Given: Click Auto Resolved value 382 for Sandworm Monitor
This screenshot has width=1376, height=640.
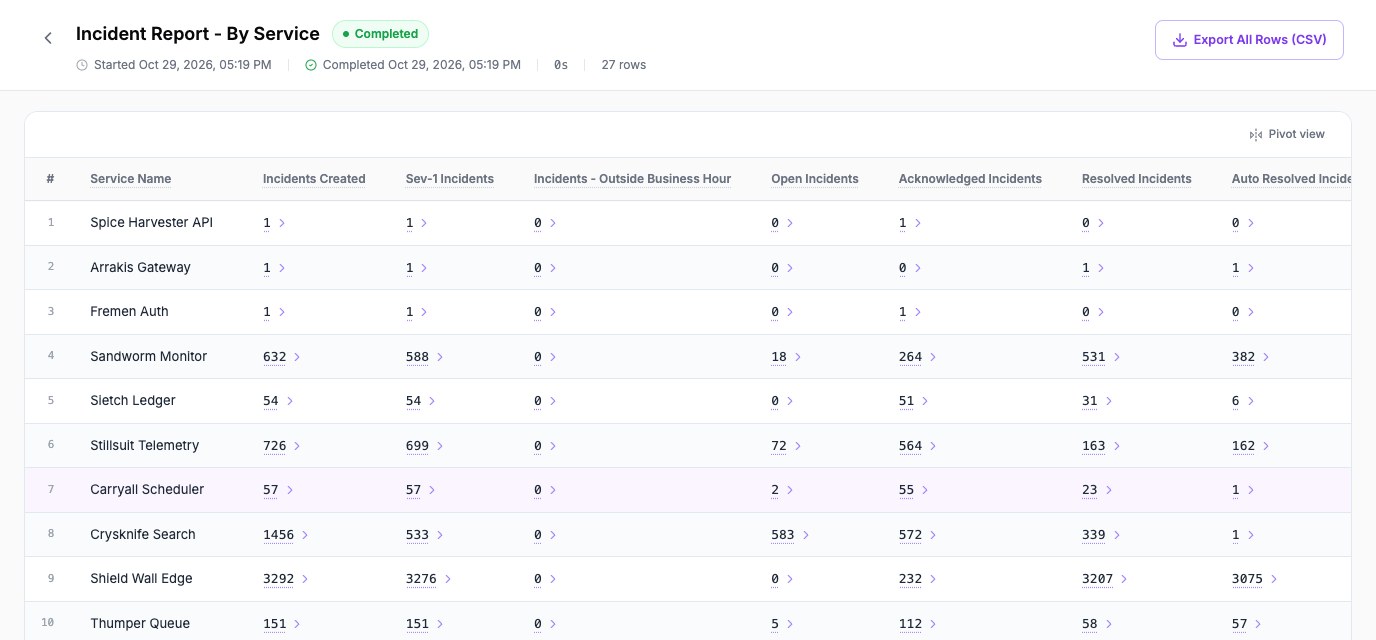Looking at the screenshot, I should (1243, 357).
